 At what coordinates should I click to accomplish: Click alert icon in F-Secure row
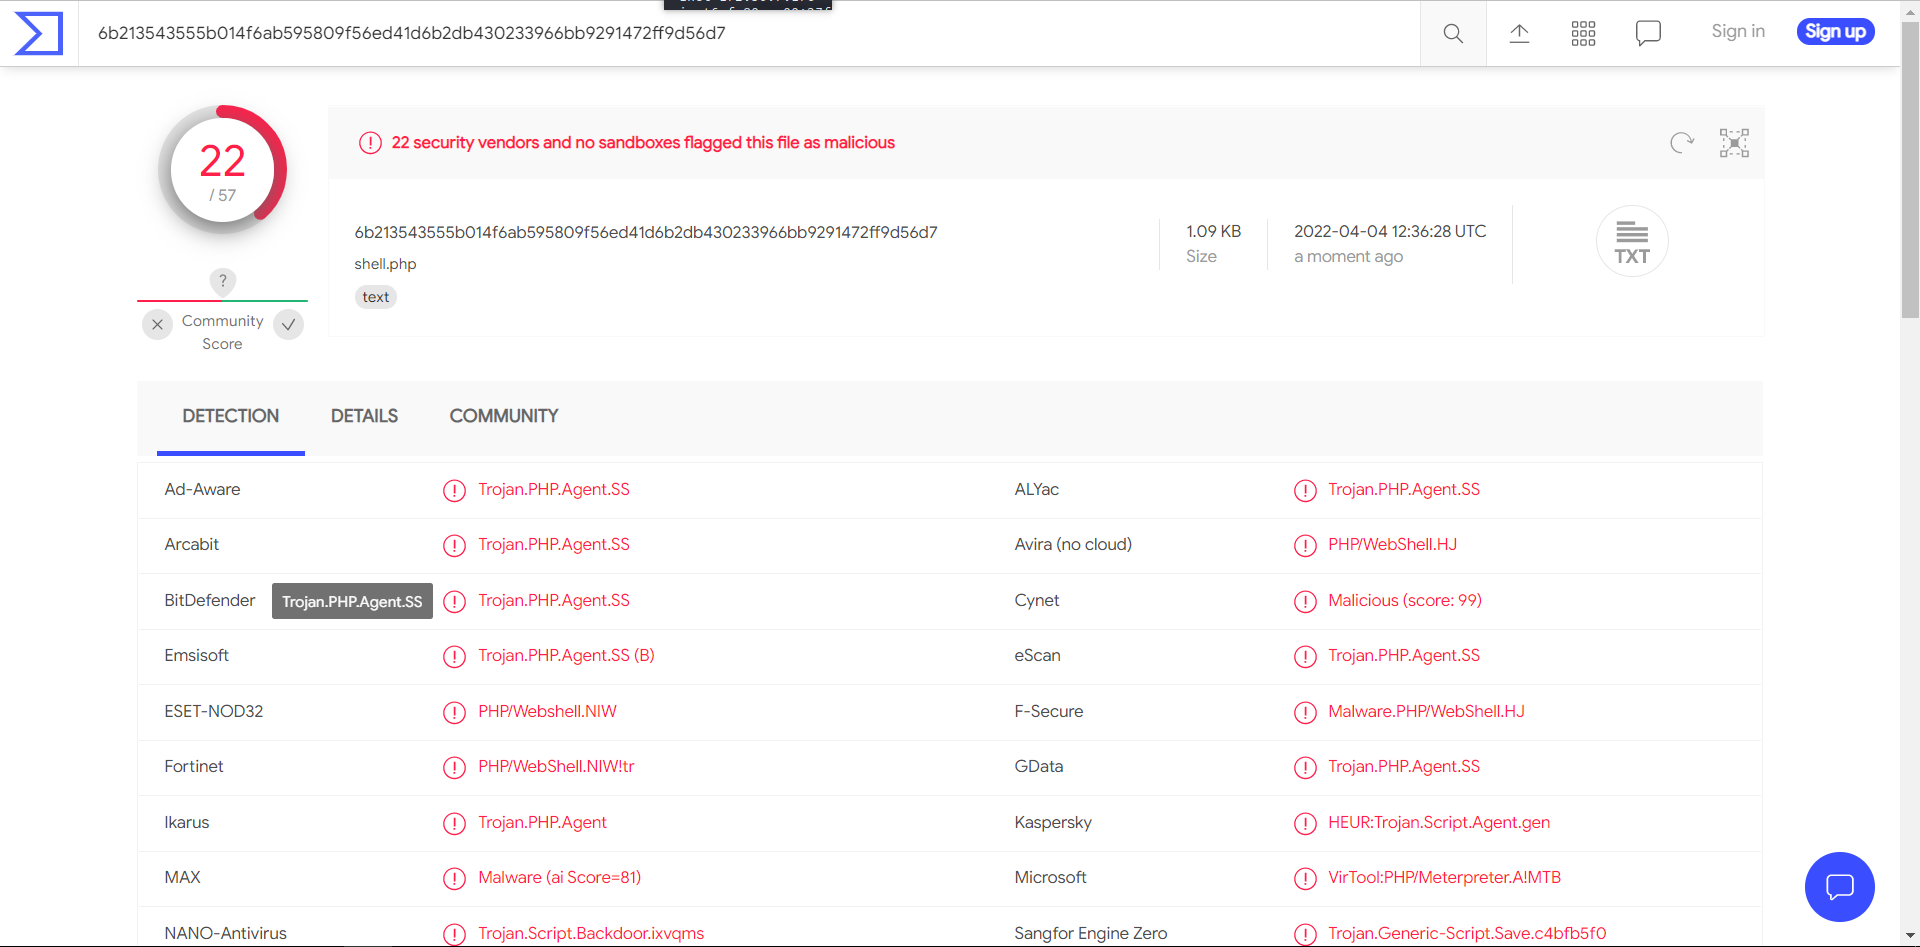[x=1305, y=712]
